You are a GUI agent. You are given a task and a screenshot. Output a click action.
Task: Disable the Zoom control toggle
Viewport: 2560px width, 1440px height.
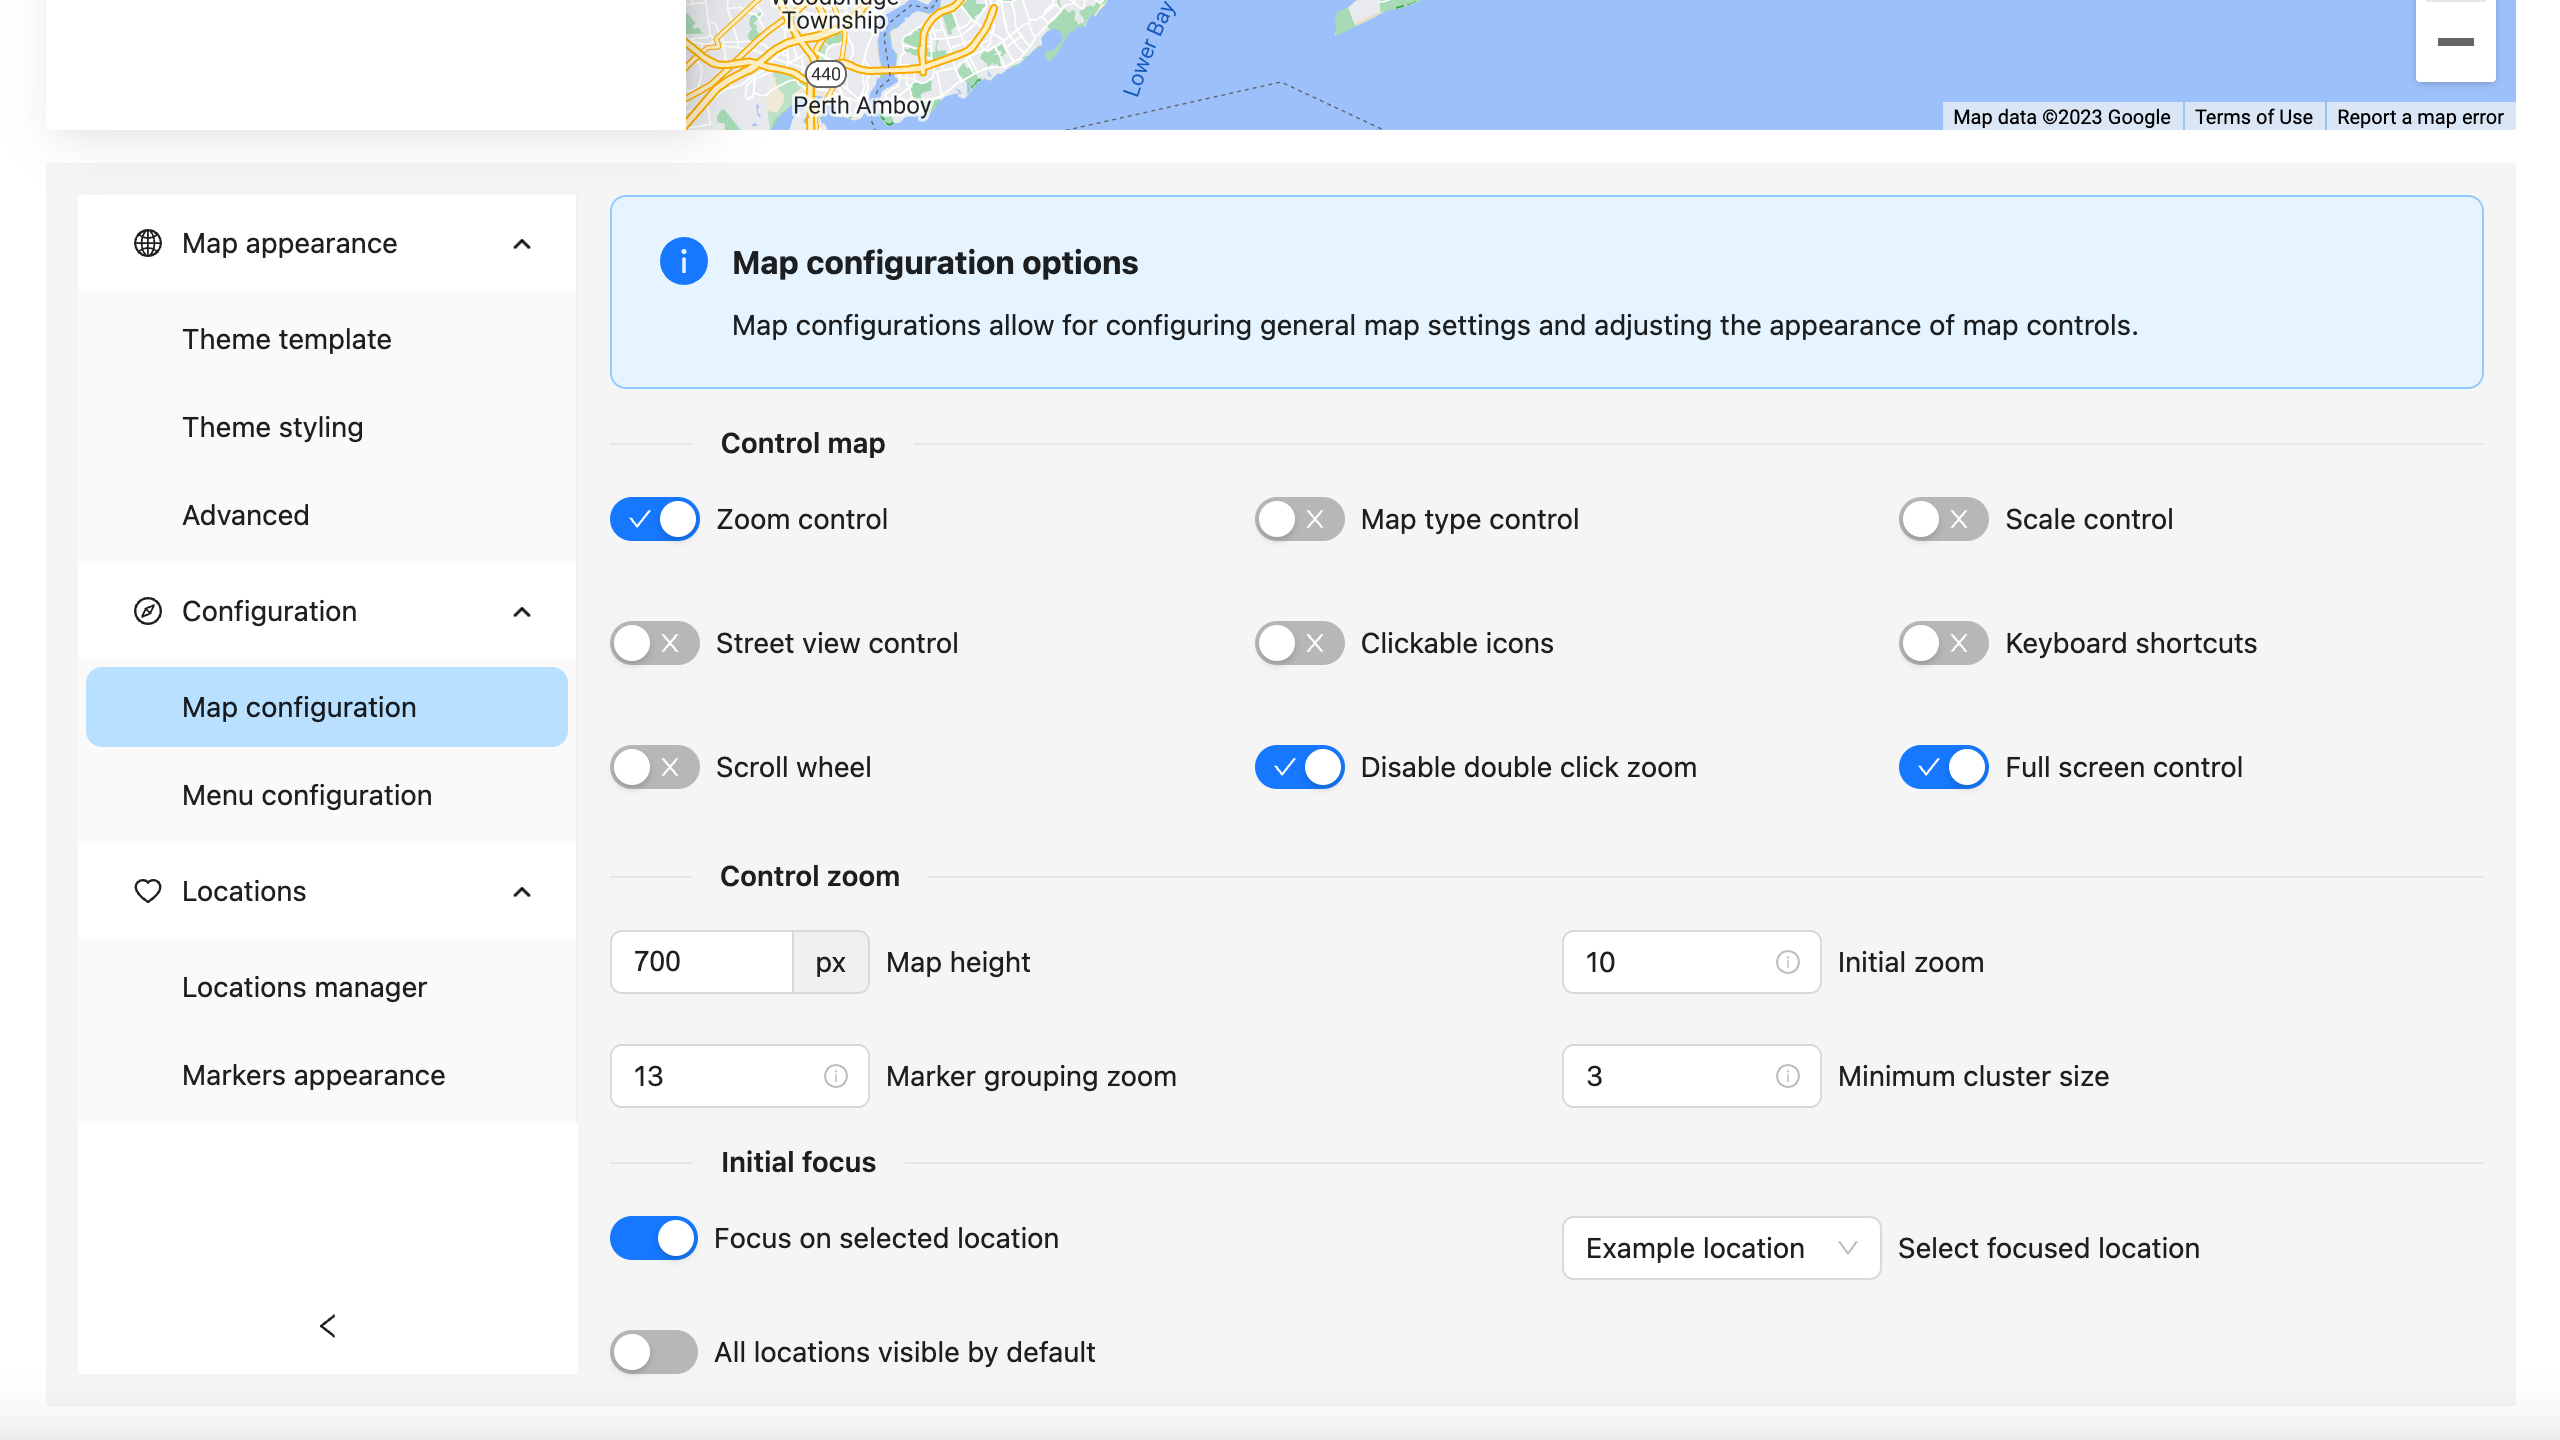tap(654, 519)
